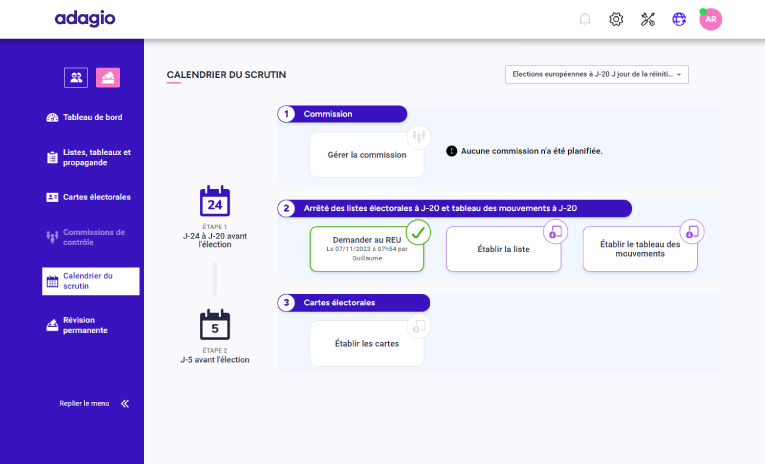Screen dimensions: 765x464
Task: Click the Cartes électorales step 3 header
Action: click(x=354, y=303)
